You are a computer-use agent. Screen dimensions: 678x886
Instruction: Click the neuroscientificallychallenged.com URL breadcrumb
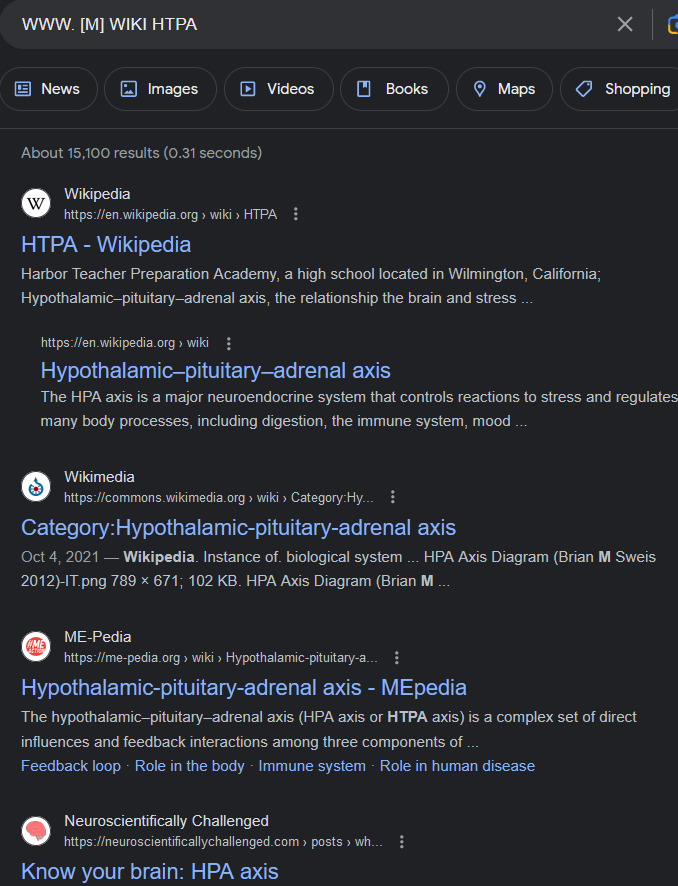(x=223, y=842)
